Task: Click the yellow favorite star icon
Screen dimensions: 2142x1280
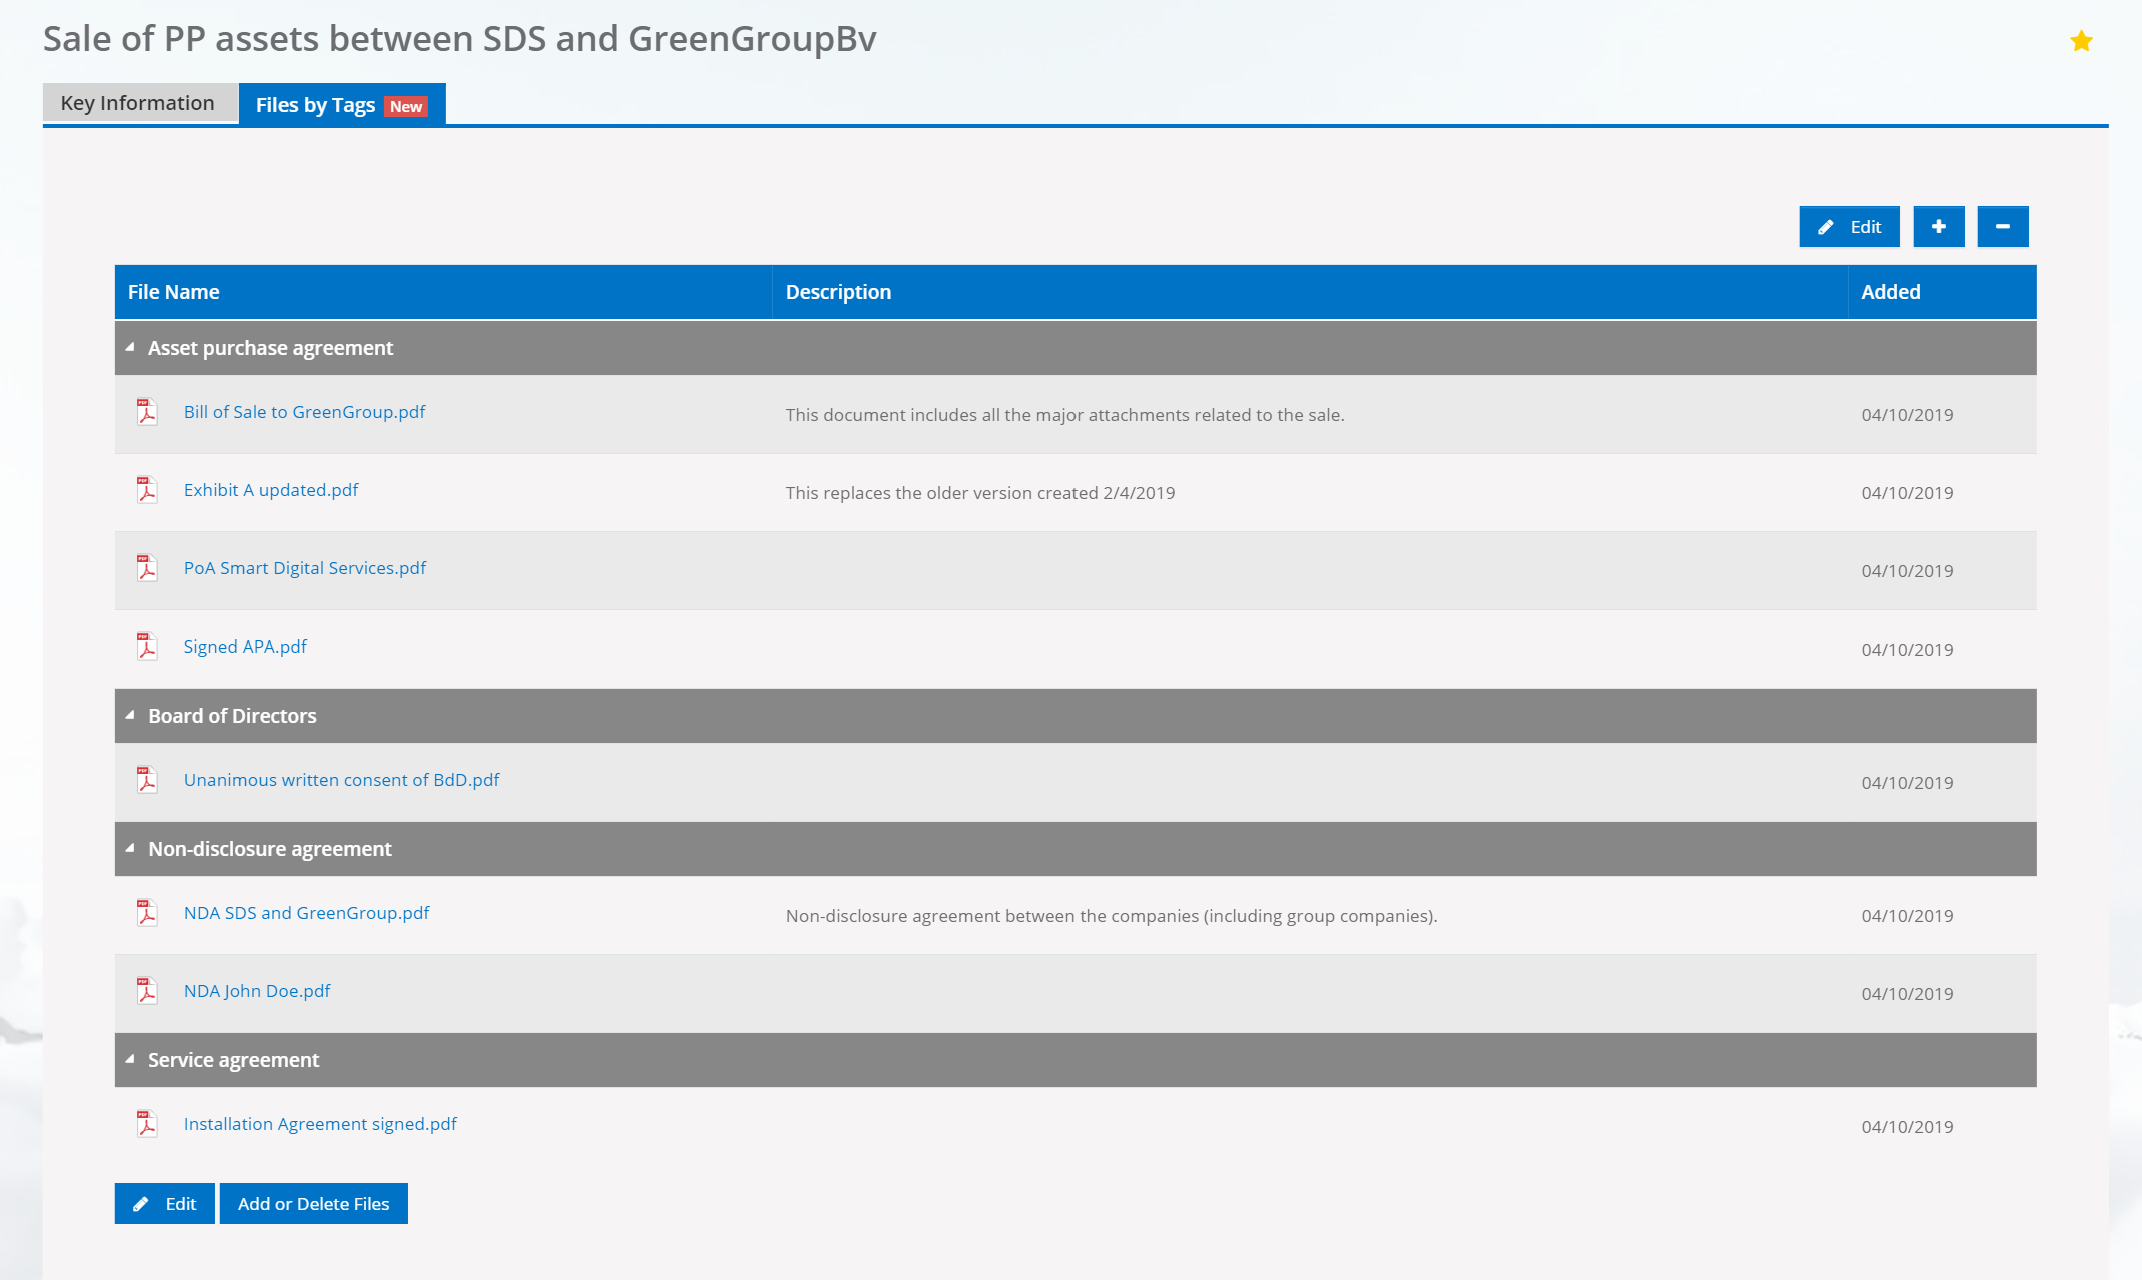Action: pyautogui.click(x=2081, y=41)
